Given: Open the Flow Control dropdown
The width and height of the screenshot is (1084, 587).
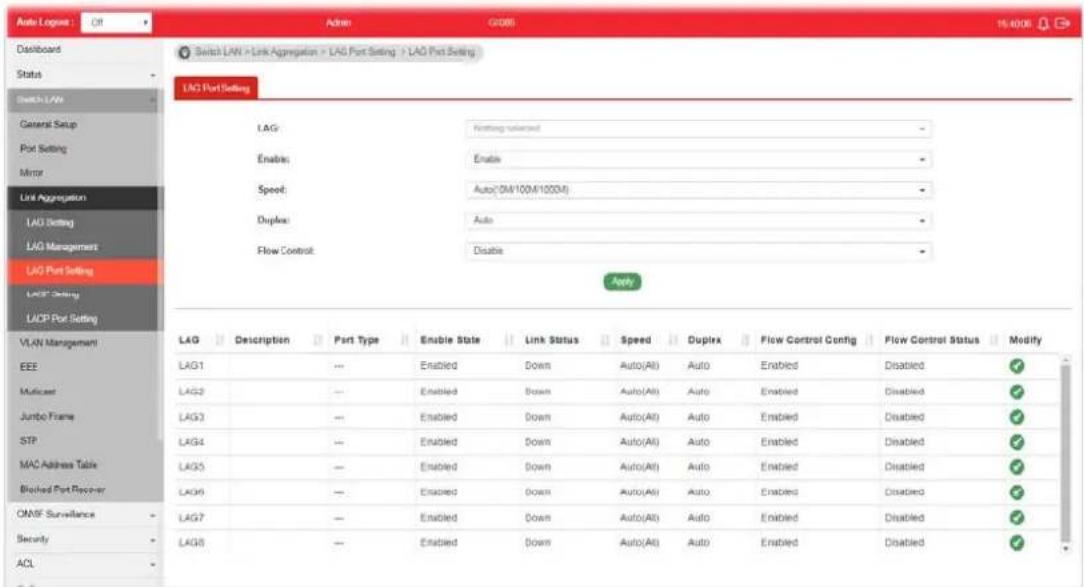Looking at the screenshot, I should click(x=698, y=251).
